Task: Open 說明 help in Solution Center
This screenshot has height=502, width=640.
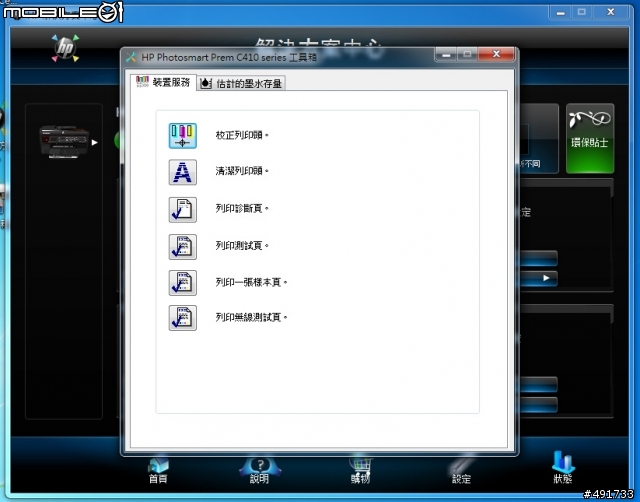Action: (x=260, y=471)
